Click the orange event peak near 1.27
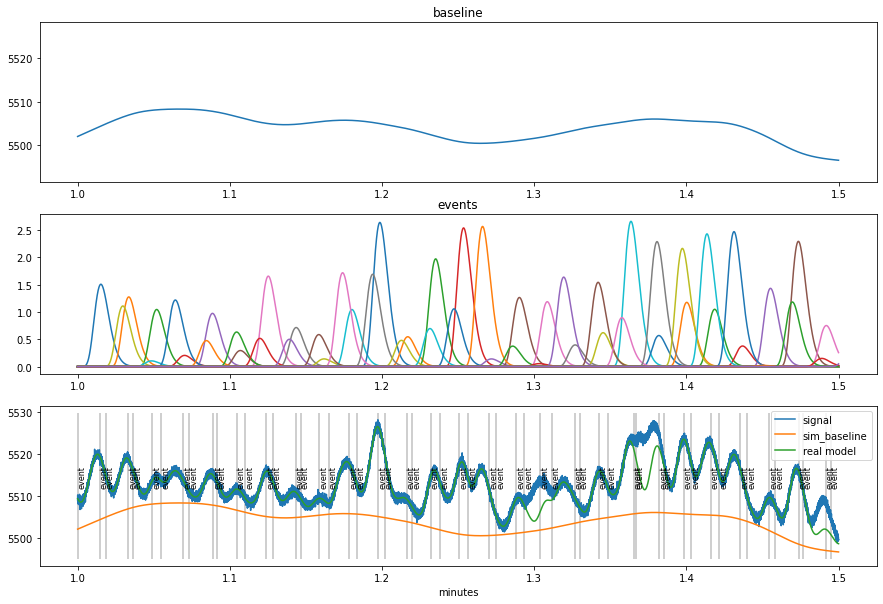This screenshot has height=604, width=883. 483,228
